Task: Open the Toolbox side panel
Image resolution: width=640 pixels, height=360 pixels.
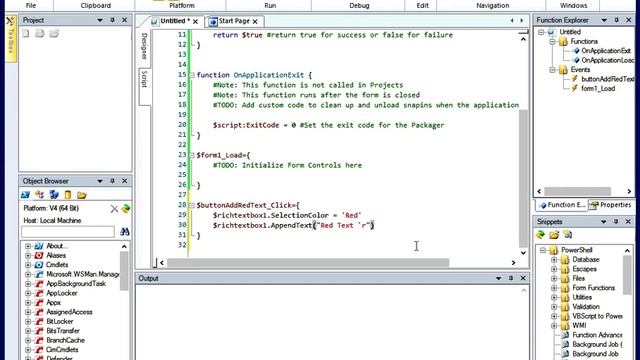Action: [11, 39]
